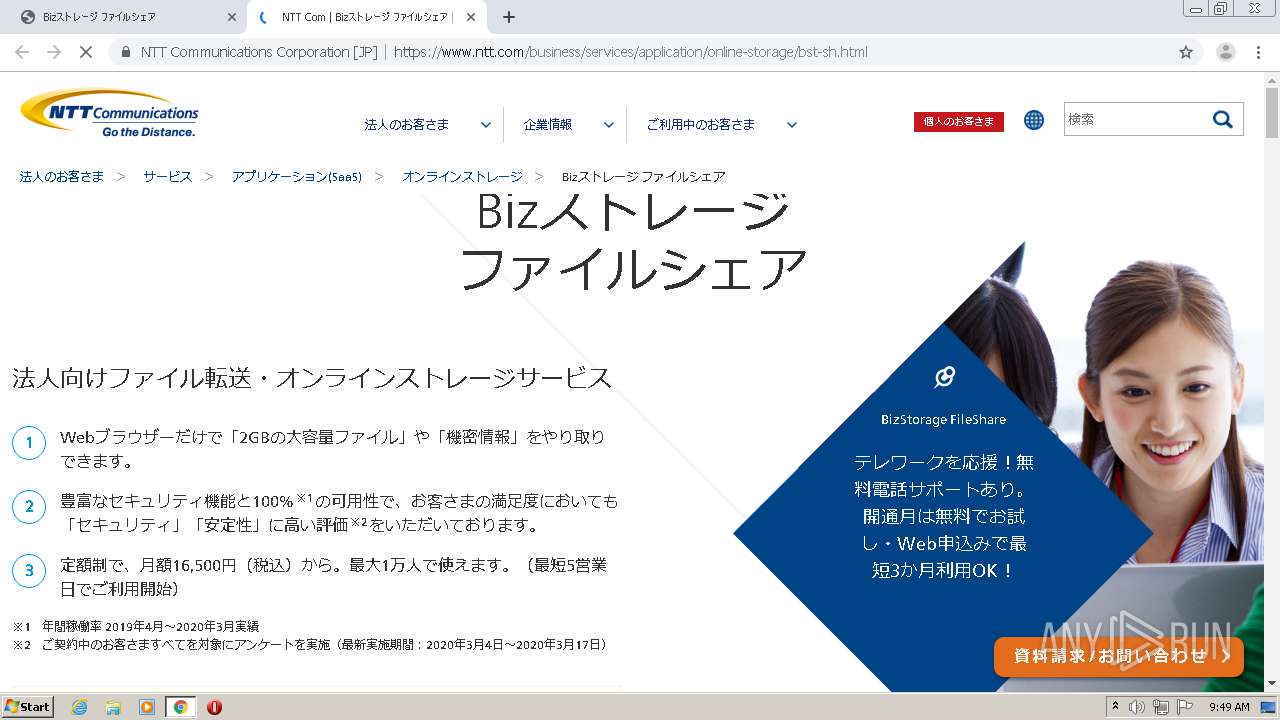Click page vertical scrollbar thumb

pos(1272,112)
